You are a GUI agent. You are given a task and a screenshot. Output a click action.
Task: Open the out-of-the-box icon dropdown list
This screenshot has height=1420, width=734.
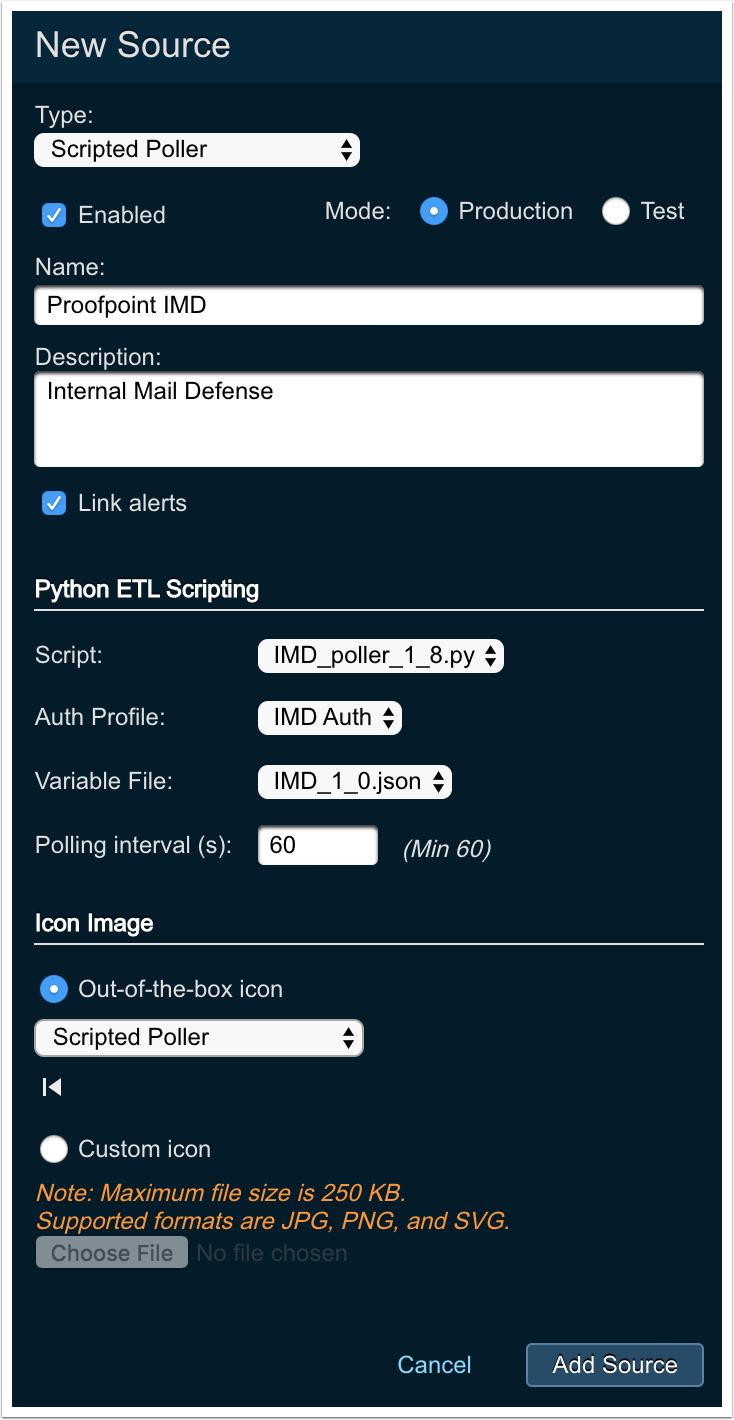199,1038
